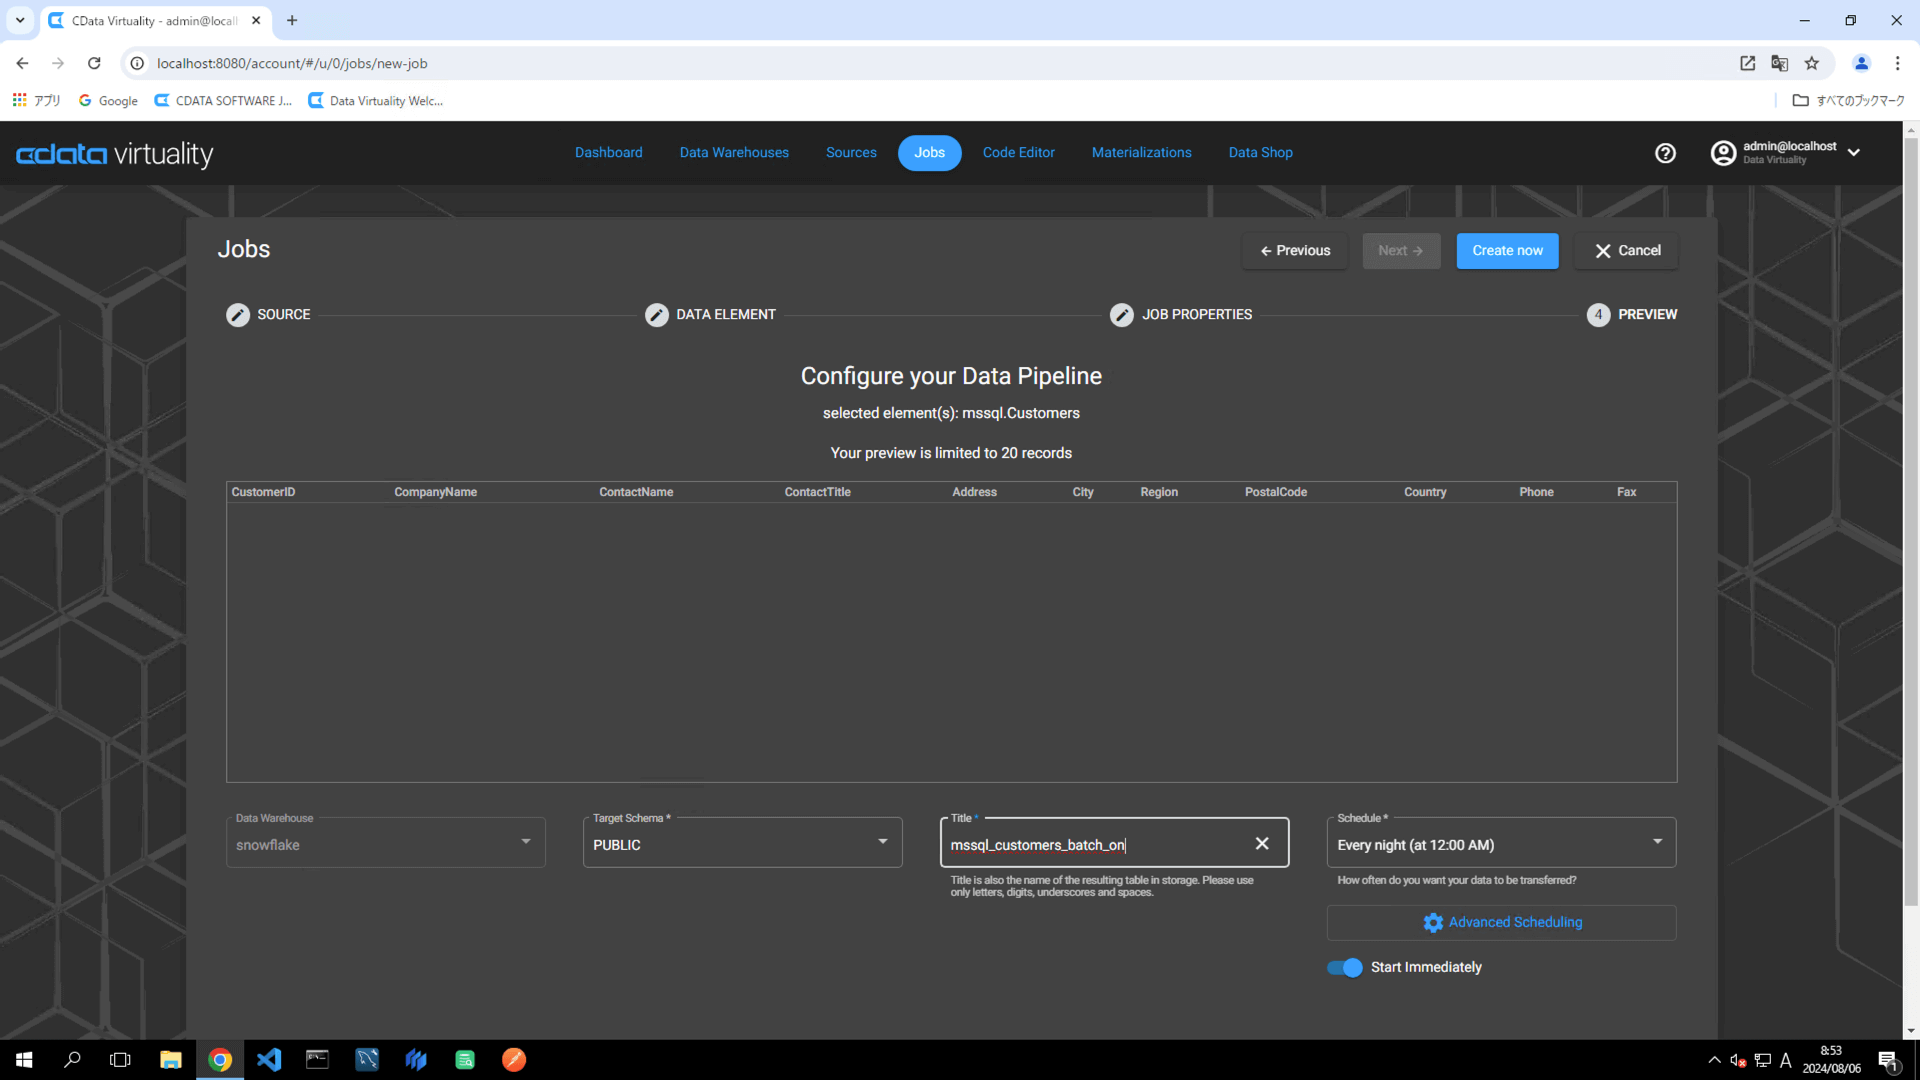1920x1080 pixels.
Task: Expand the admin account menu chevron
Action: pyautogui.click(x=1854, y=153)
